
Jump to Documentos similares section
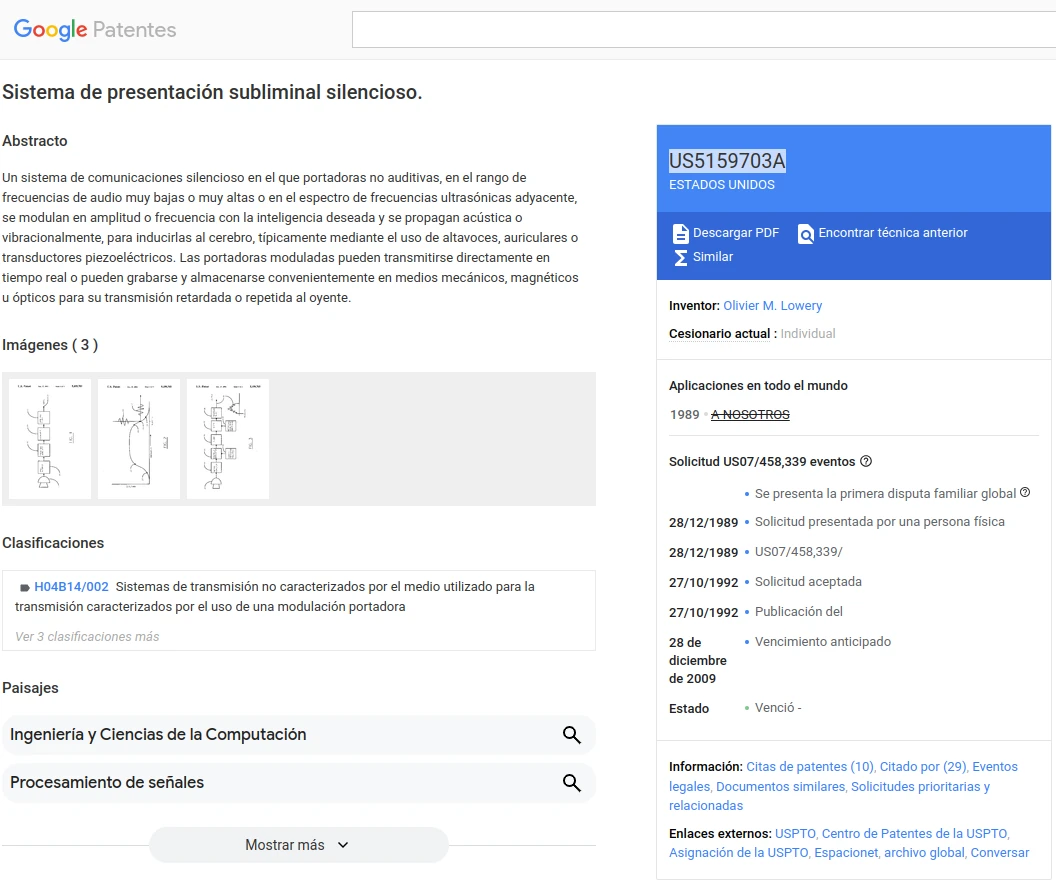[780, 787]
